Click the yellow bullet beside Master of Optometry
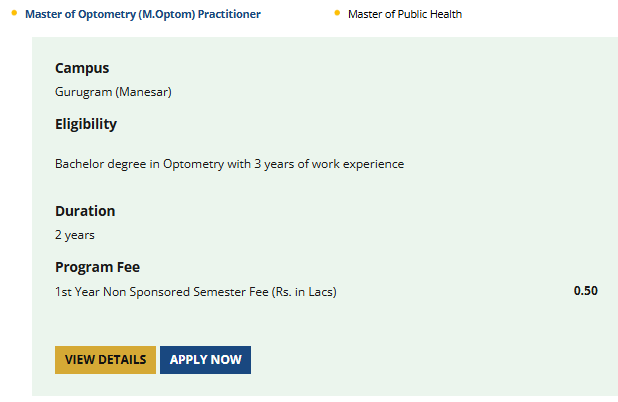The height and width of the screenshot is (402, 618). click(13, 13)
